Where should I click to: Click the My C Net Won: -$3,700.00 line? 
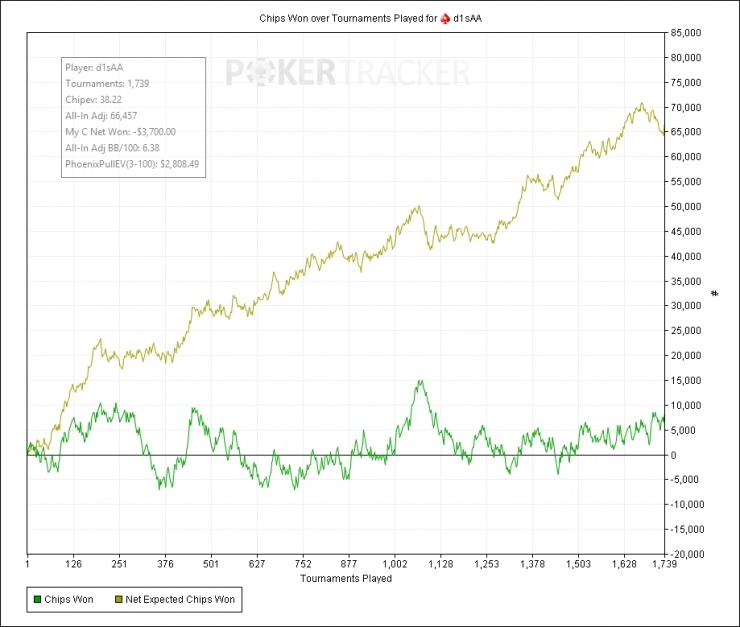pos(120,132)
